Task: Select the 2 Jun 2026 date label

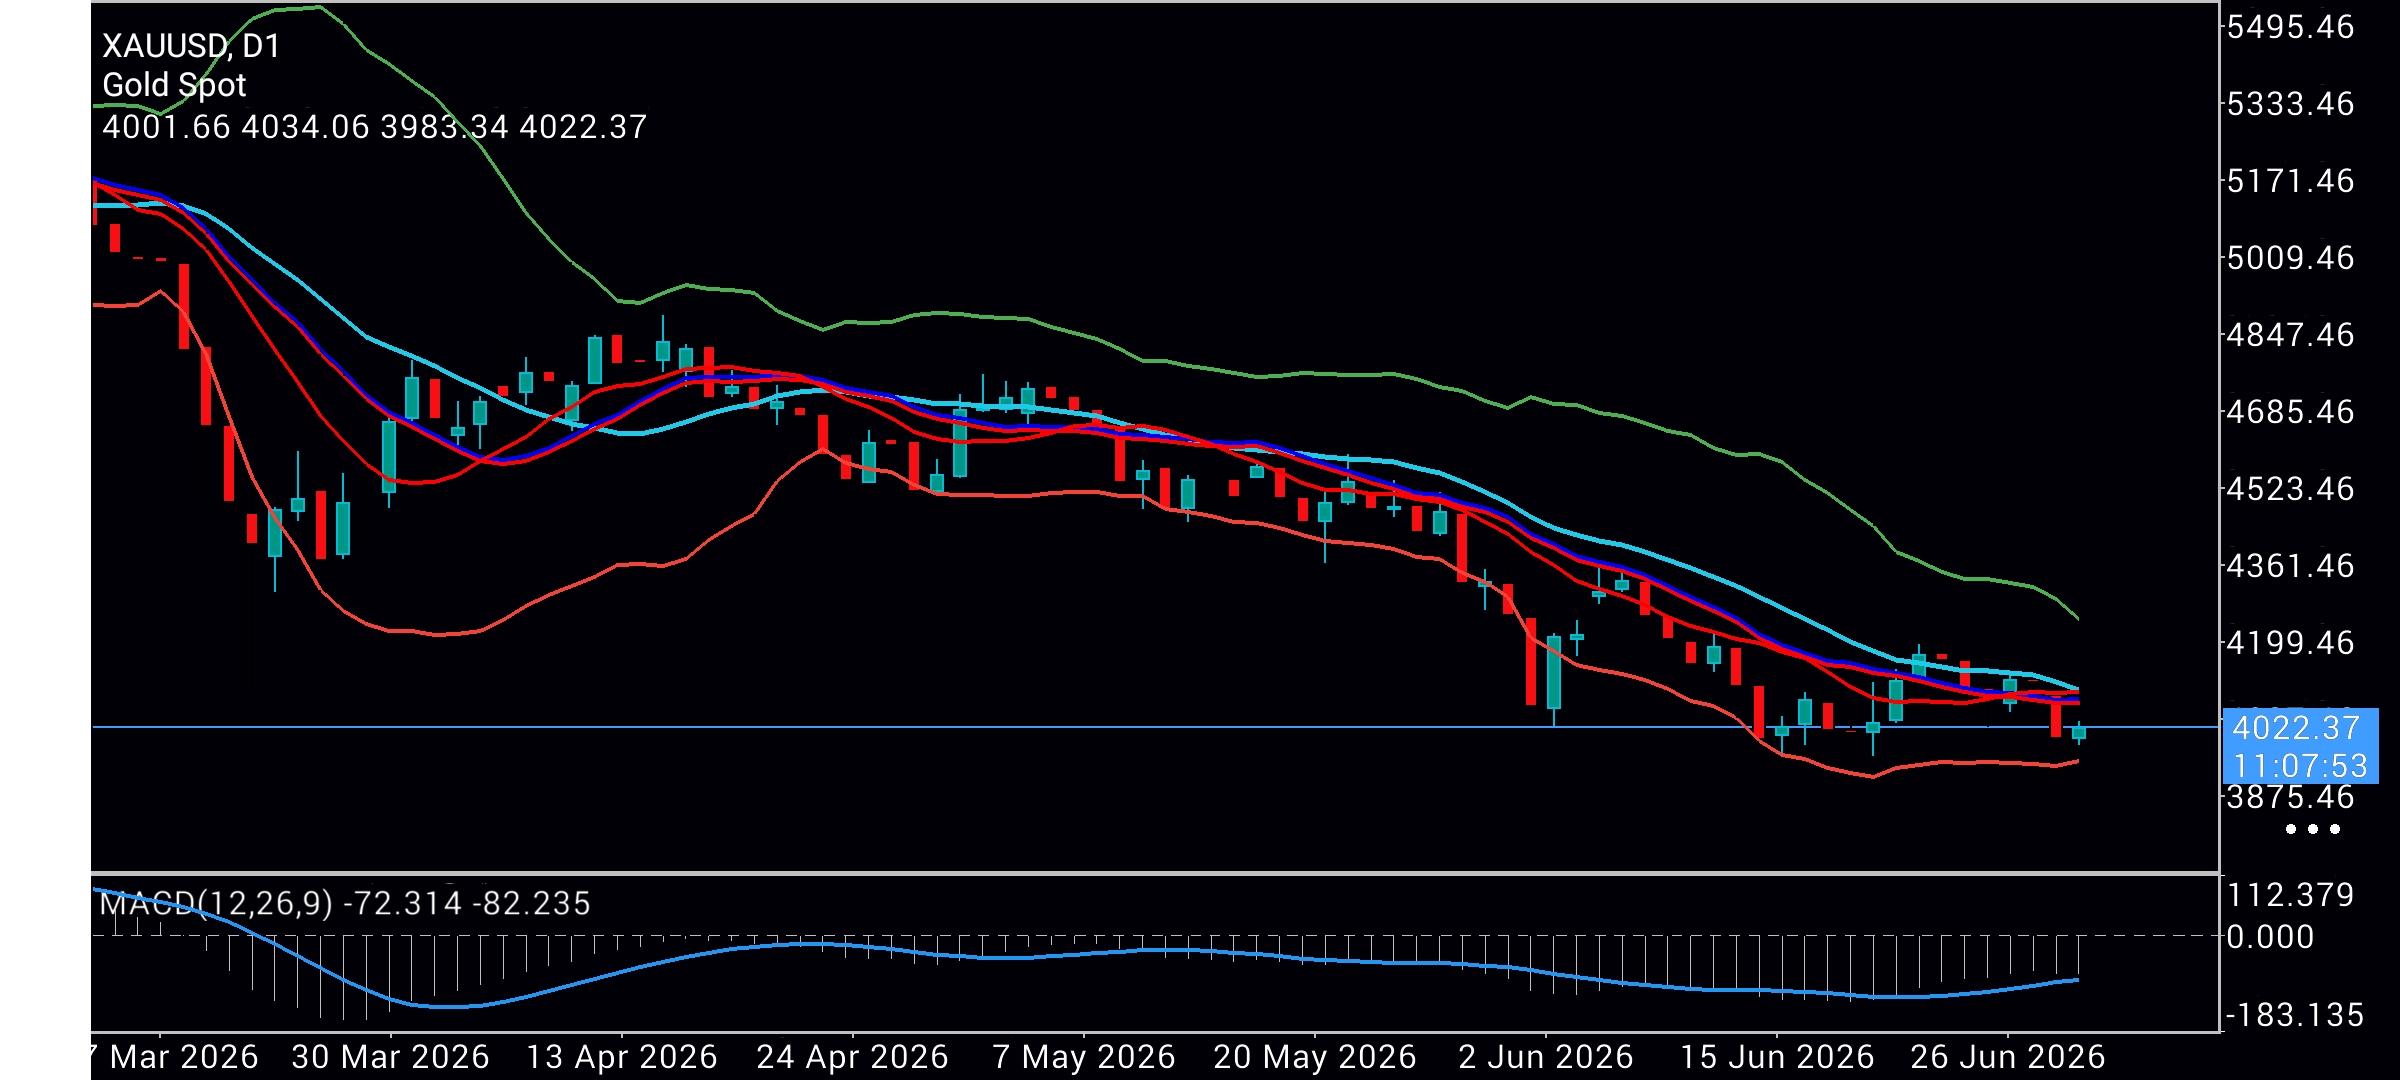Action: (x=1546, y=1057)
